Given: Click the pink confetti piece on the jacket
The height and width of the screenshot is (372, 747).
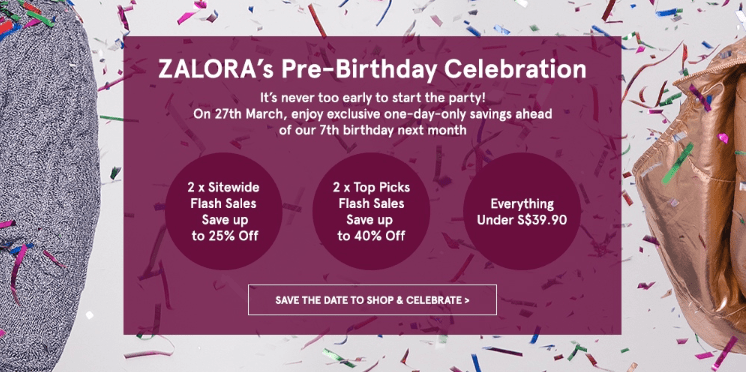Looking at the screenshot, I should point(723,138).
